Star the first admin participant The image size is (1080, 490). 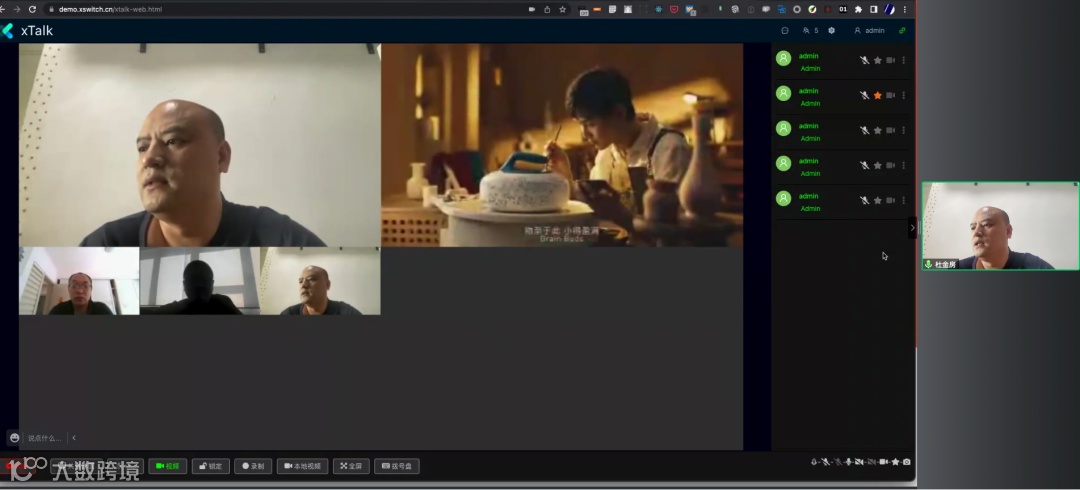[x=878, y=61]
